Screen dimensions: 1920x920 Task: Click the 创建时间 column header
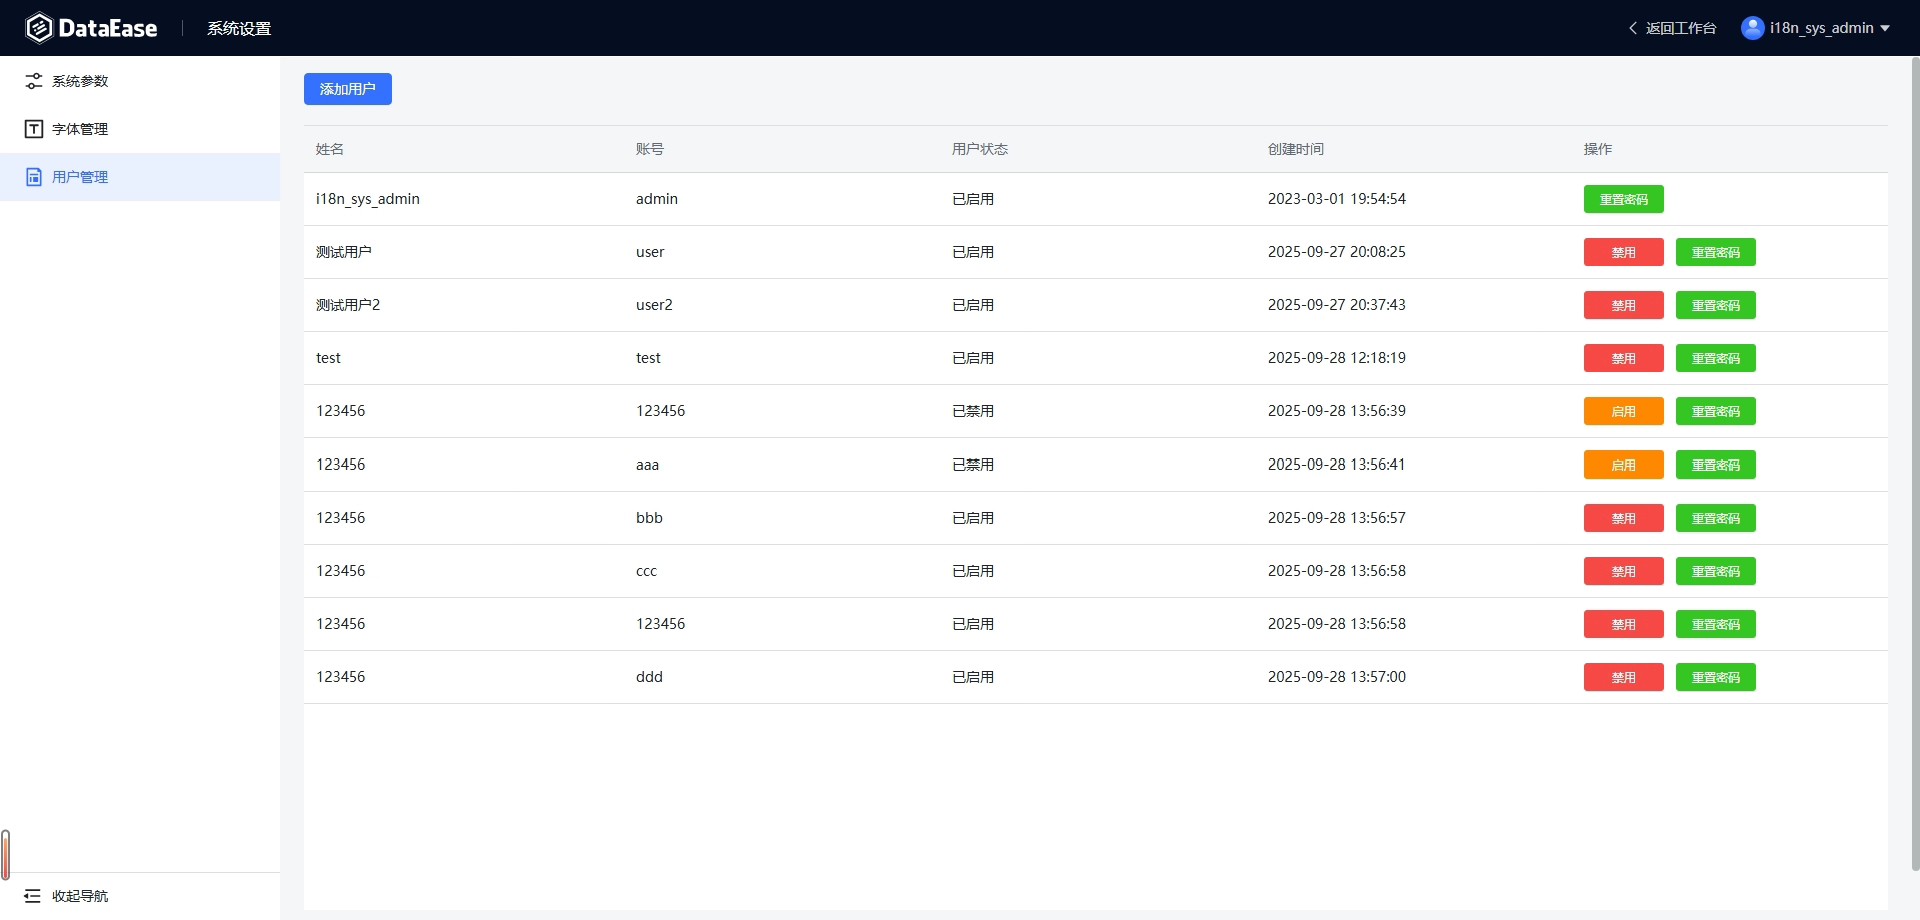point(1296,149)
